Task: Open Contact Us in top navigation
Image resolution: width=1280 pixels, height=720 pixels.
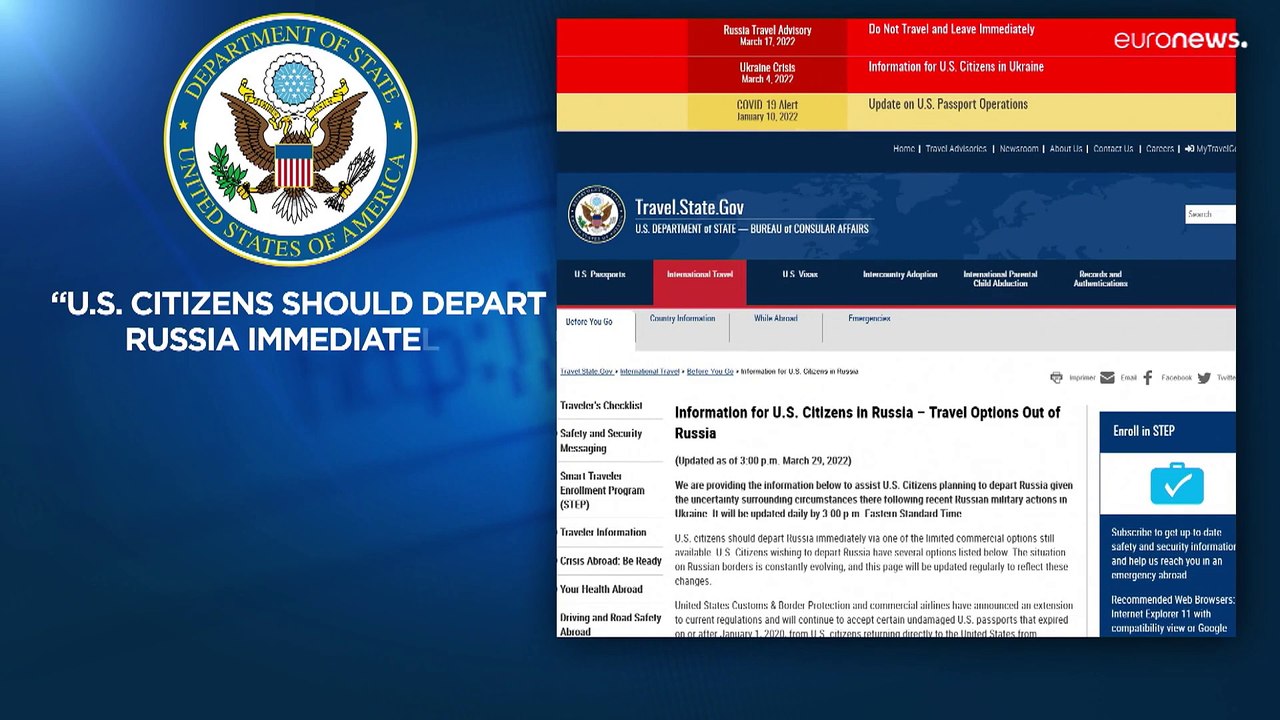Action: (1113, 149)
